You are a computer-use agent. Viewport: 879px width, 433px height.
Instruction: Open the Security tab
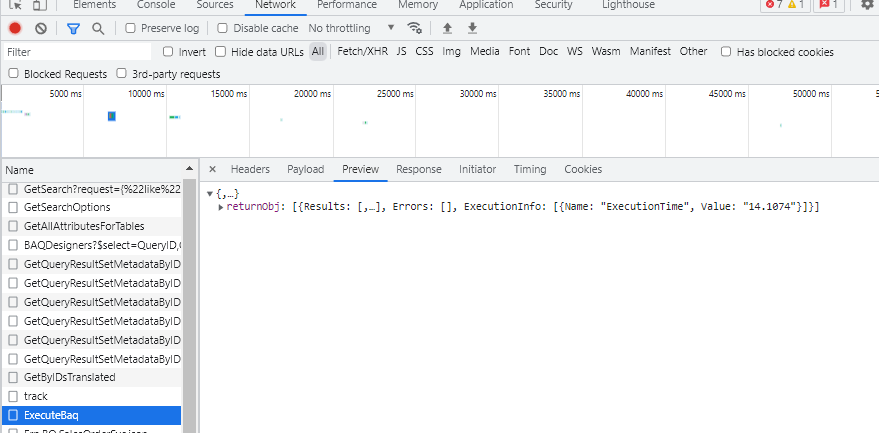[553, 4]
